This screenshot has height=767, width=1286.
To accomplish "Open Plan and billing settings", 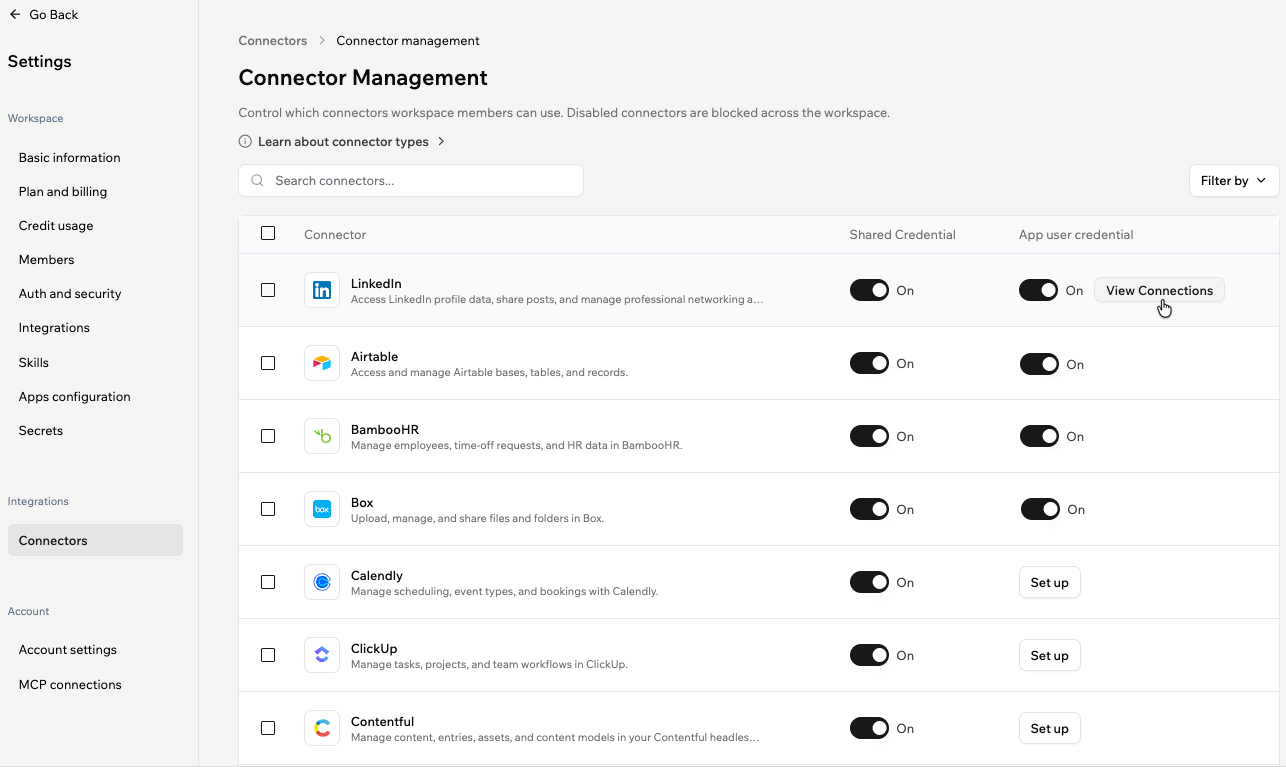I will click(x=63, y=192).
